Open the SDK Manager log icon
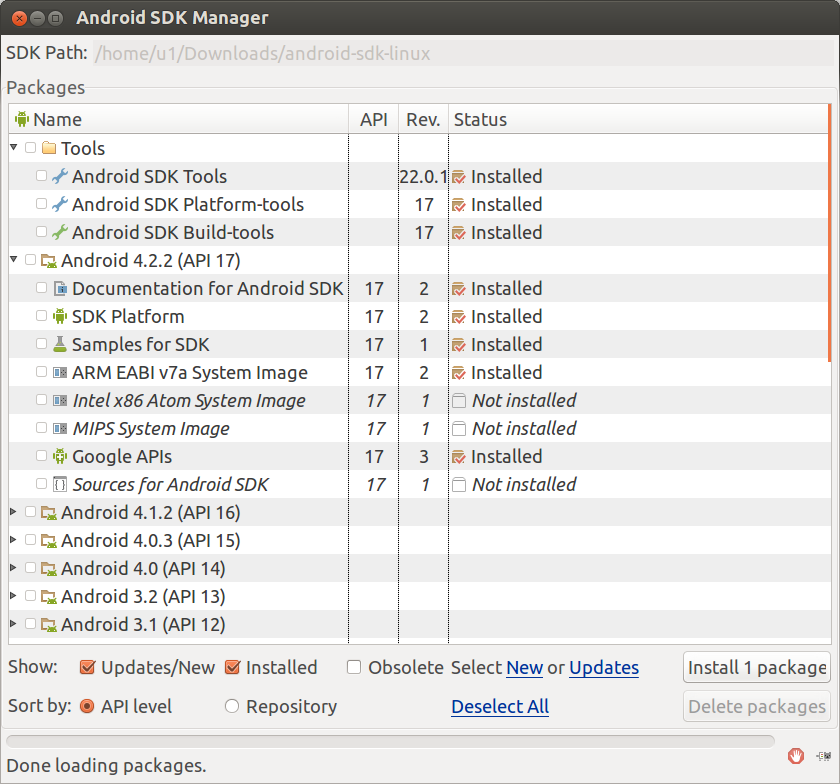Image resolution: width=840 pixels, height=784 pixels. point(823,756)
